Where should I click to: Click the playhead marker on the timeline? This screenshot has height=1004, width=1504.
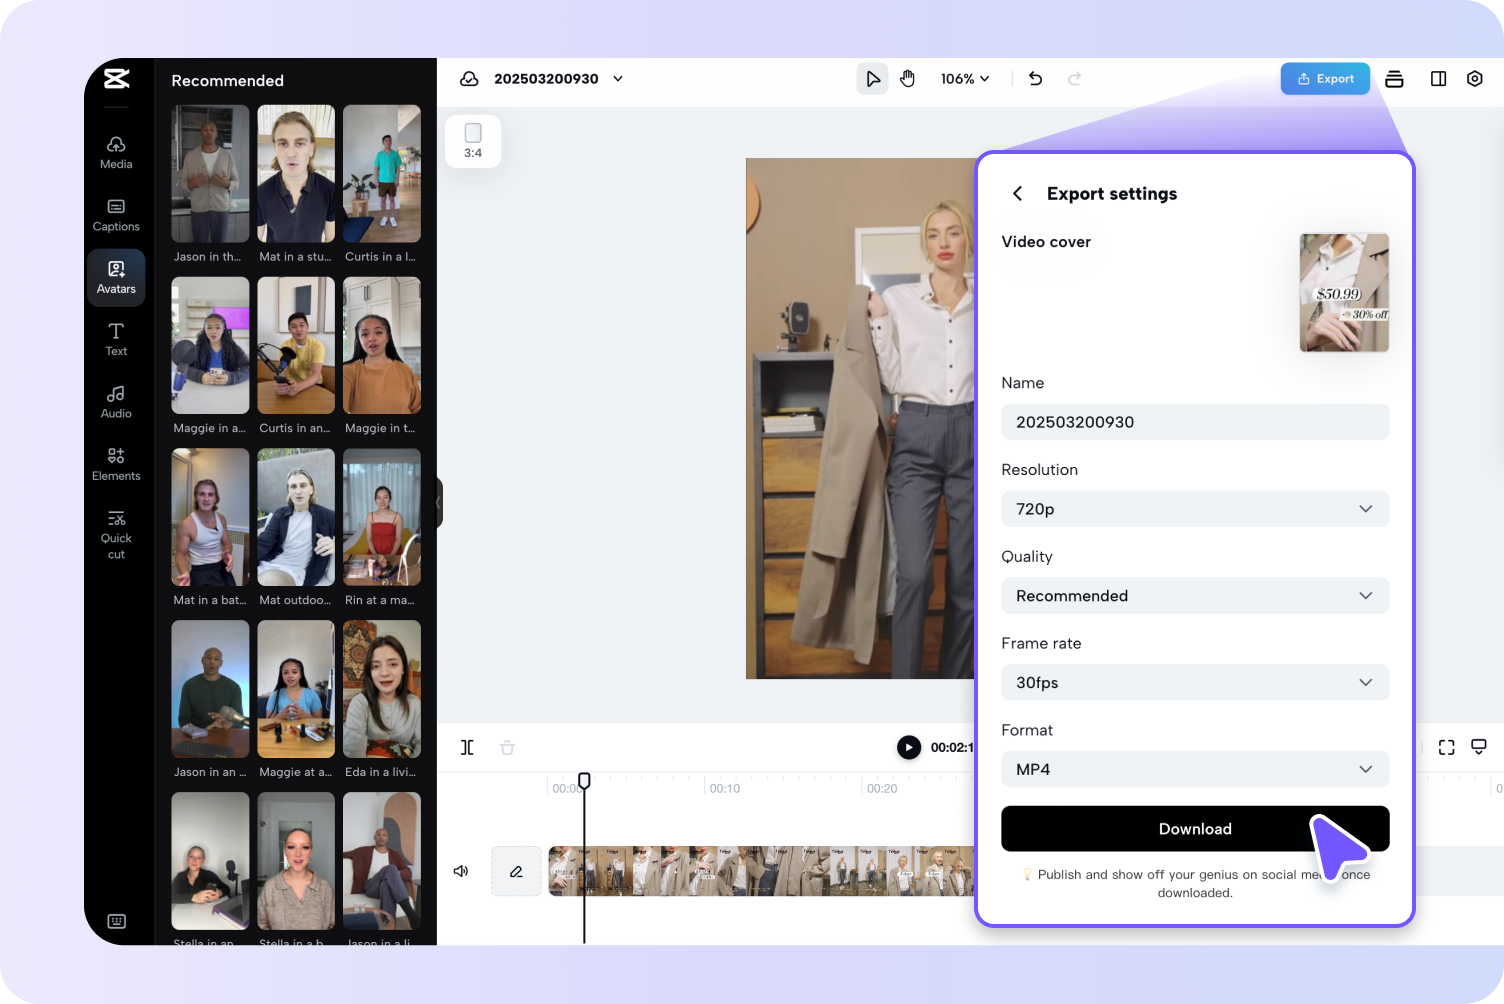point(584,781)
